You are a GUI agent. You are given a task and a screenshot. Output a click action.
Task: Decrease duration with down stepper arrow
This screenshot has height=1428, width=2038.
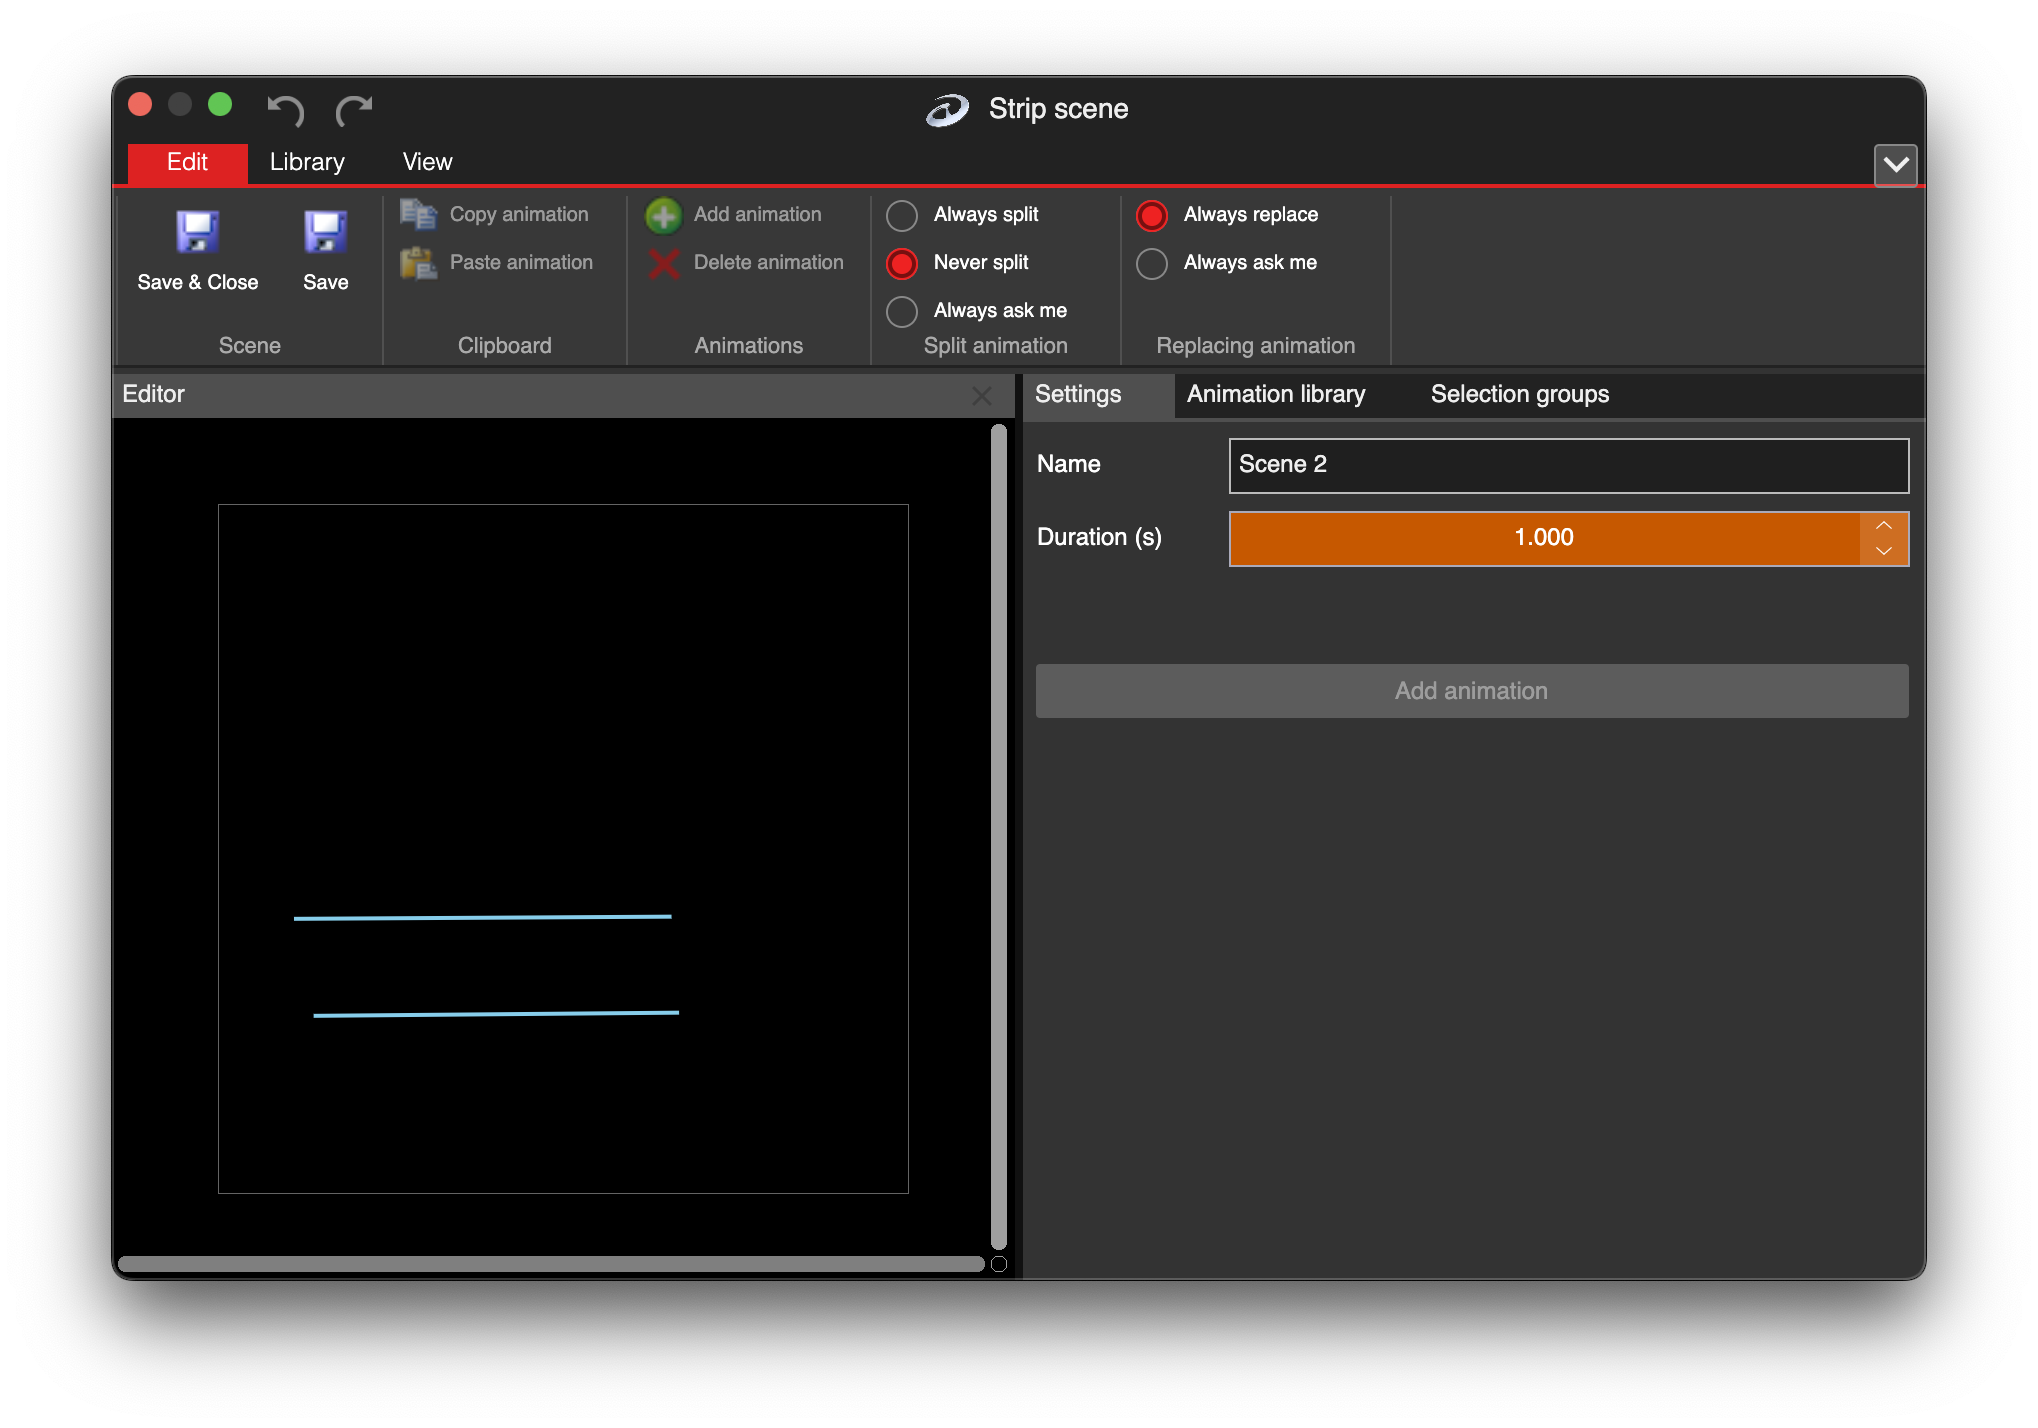(1884, 551)
